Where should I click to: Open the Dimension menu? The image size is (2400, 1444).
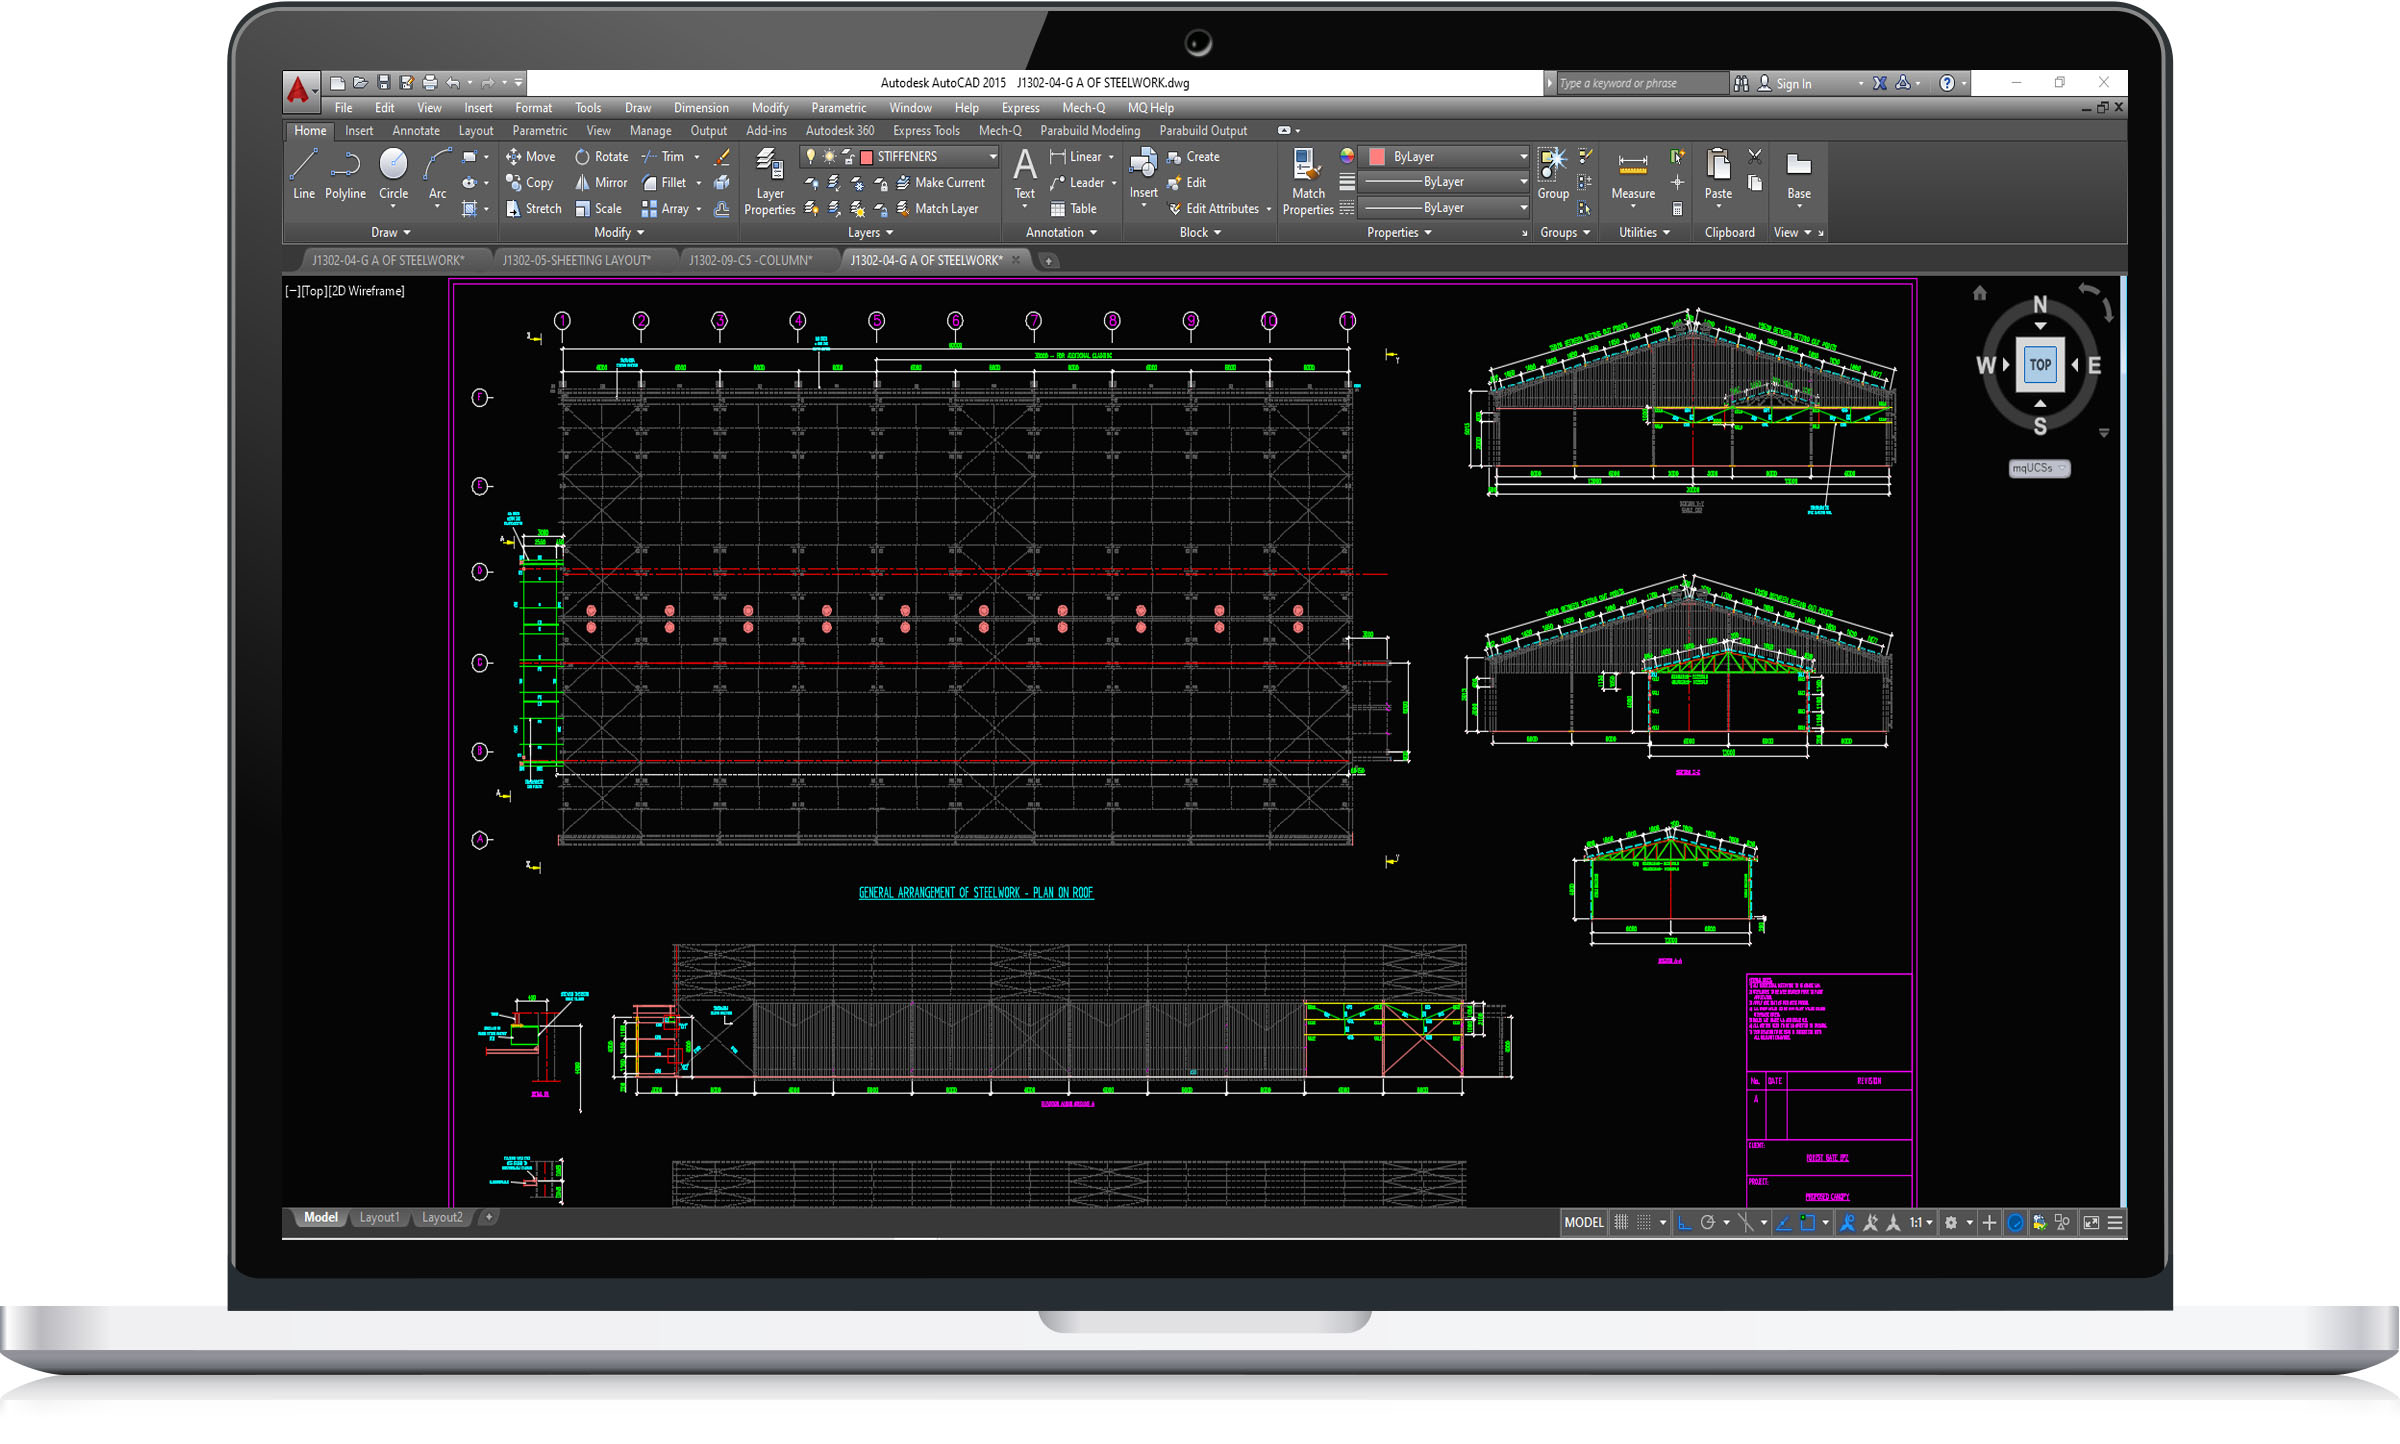click(x=701, y=108)
